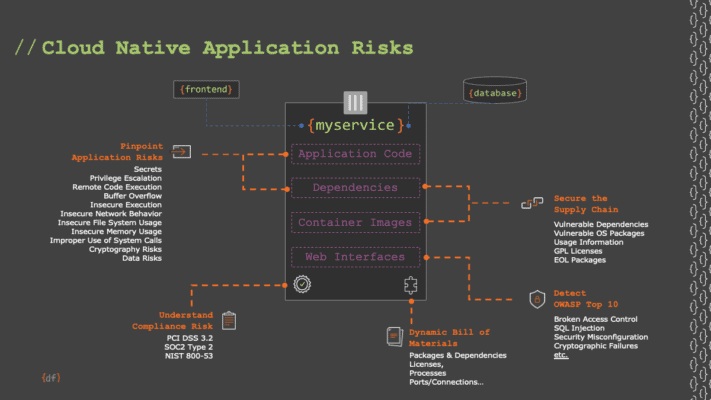Select the {frontend} box
Viewport: 711px width, 400px height.
[x=207, y=90]
